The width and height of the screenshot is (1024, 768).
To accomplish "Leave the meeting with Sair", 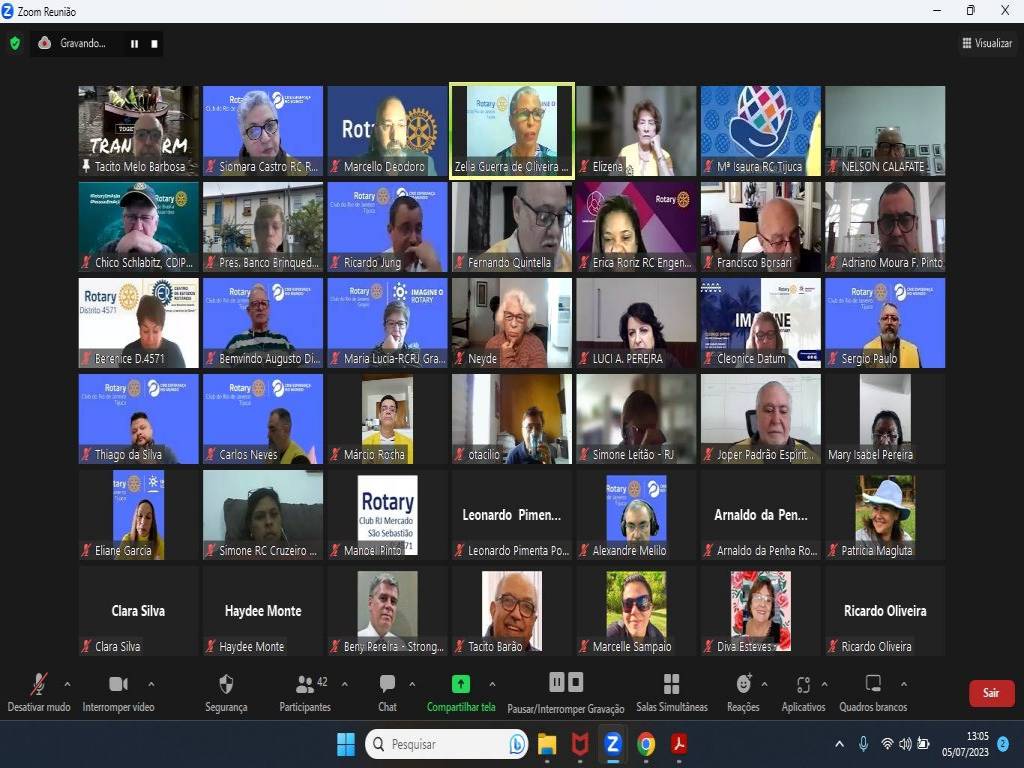I will pos(990,692).
